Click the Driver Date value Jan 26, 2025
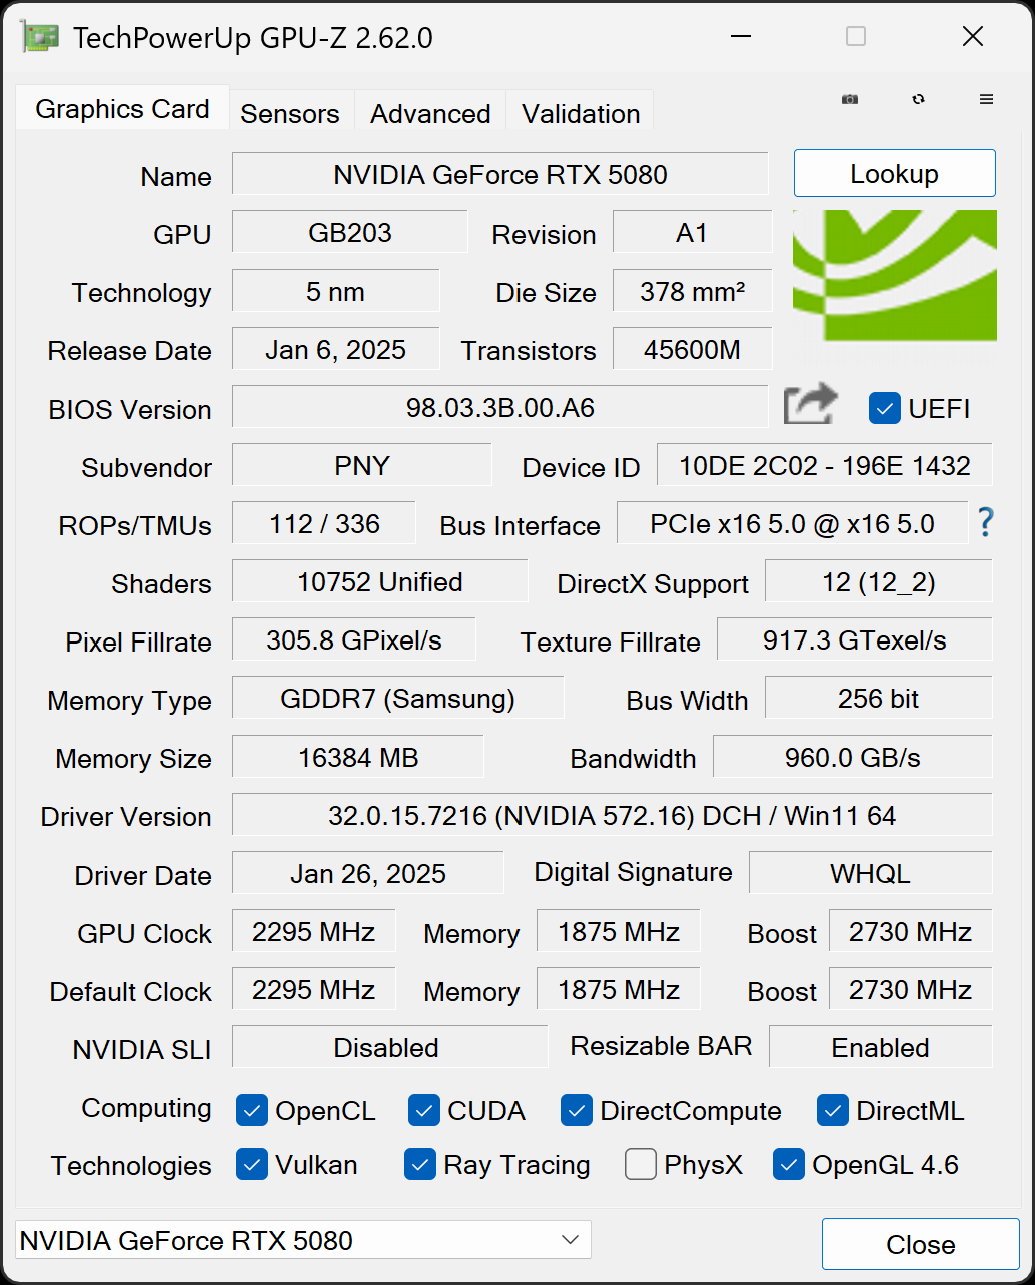1035x1285 pixels. 368,873
